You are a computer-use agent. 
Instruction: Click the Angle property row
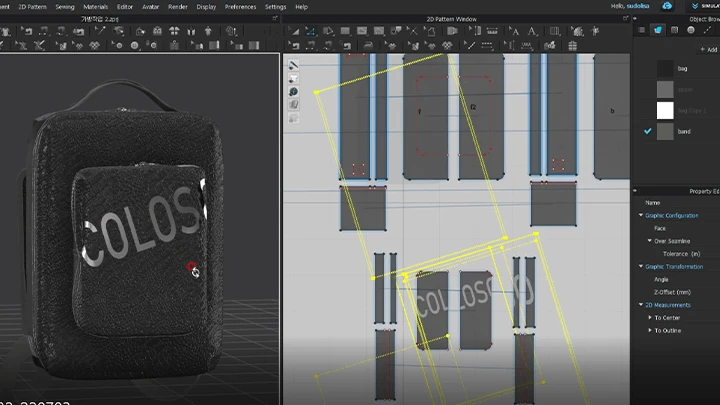tap(677, 279)
